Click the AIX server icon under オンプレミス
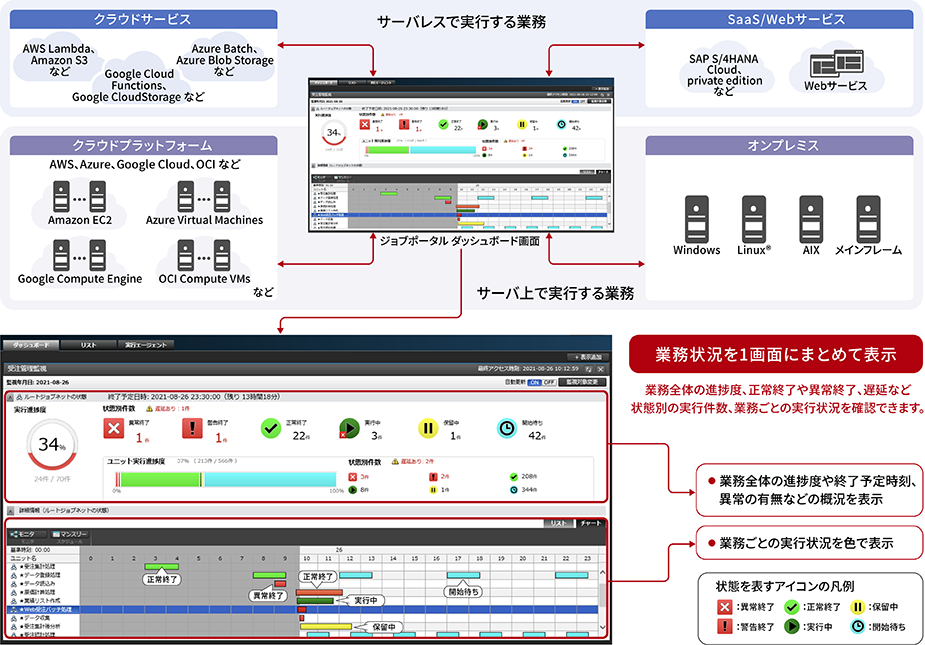 (x=811, y=219)
